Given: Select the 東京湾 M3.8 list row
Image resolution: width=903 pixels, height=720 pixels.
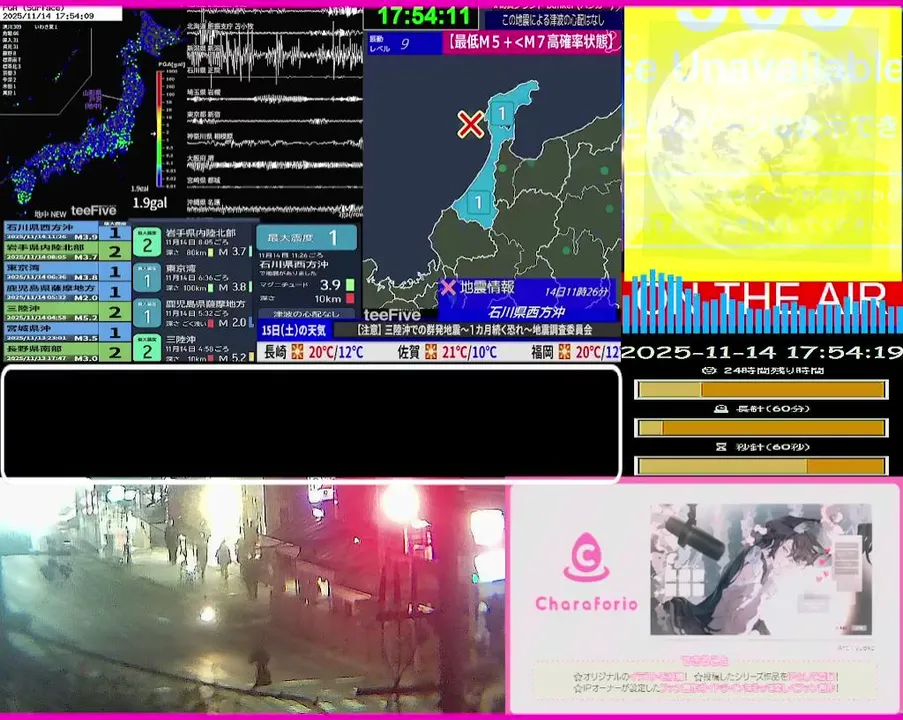Looking at the screenshot, I should pos(67,271).
